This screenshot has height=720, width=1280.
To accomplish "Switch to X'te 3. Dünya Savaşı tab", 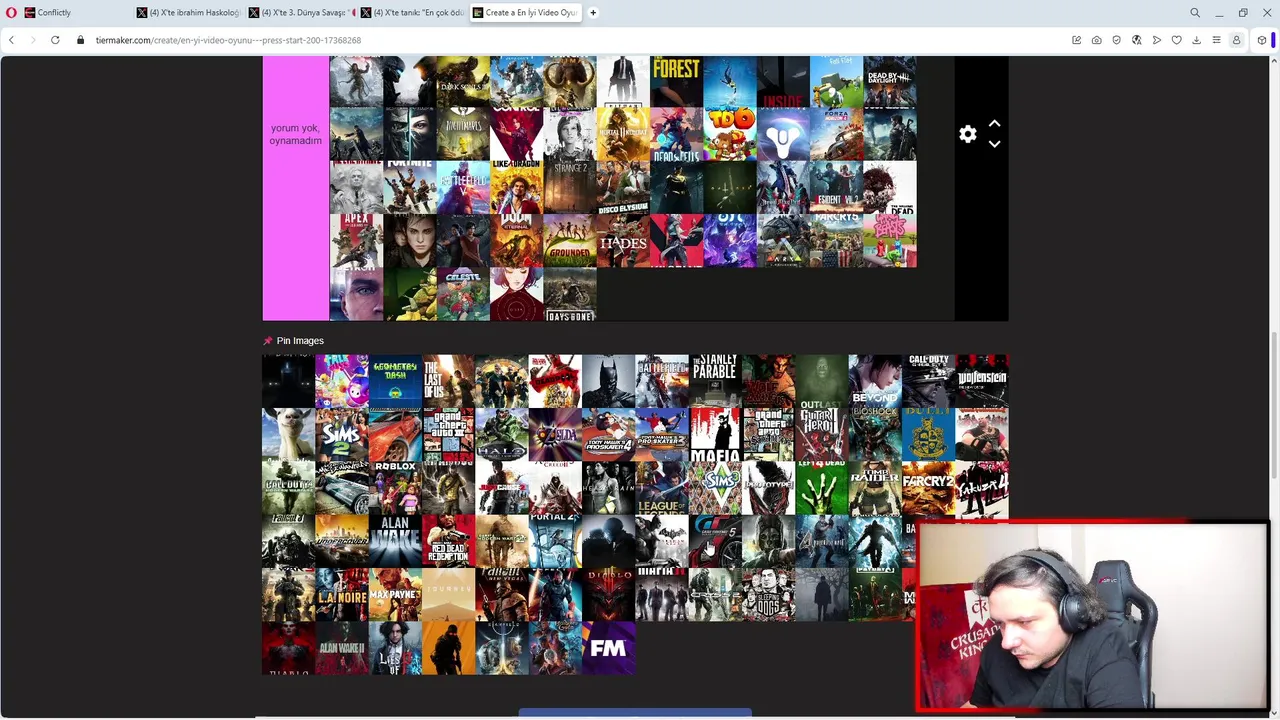I will (300, 13).
